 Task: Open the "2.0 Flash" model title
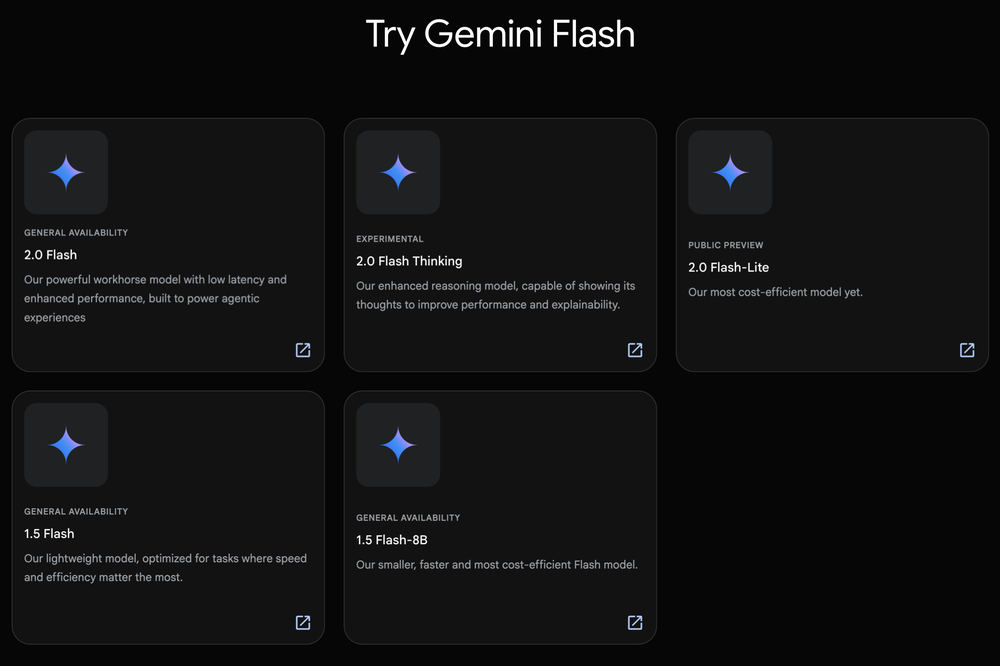[x=50, y=255]
